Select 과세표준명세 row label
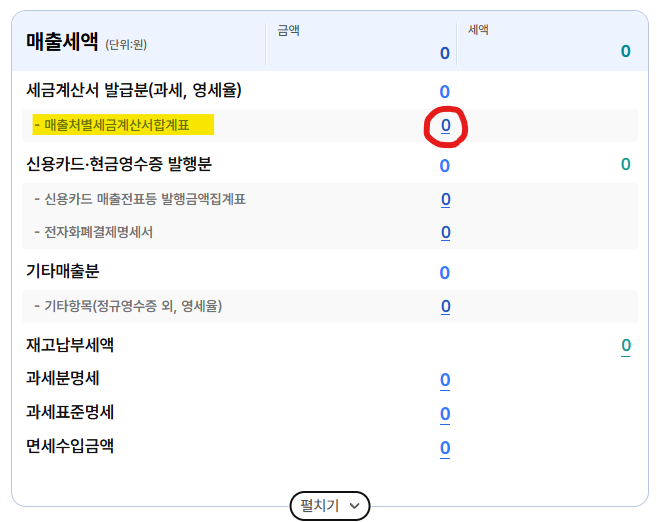Image resolution: width=657 pixels, height=522 pixels. pyautogui.click(x=70, y=412)
